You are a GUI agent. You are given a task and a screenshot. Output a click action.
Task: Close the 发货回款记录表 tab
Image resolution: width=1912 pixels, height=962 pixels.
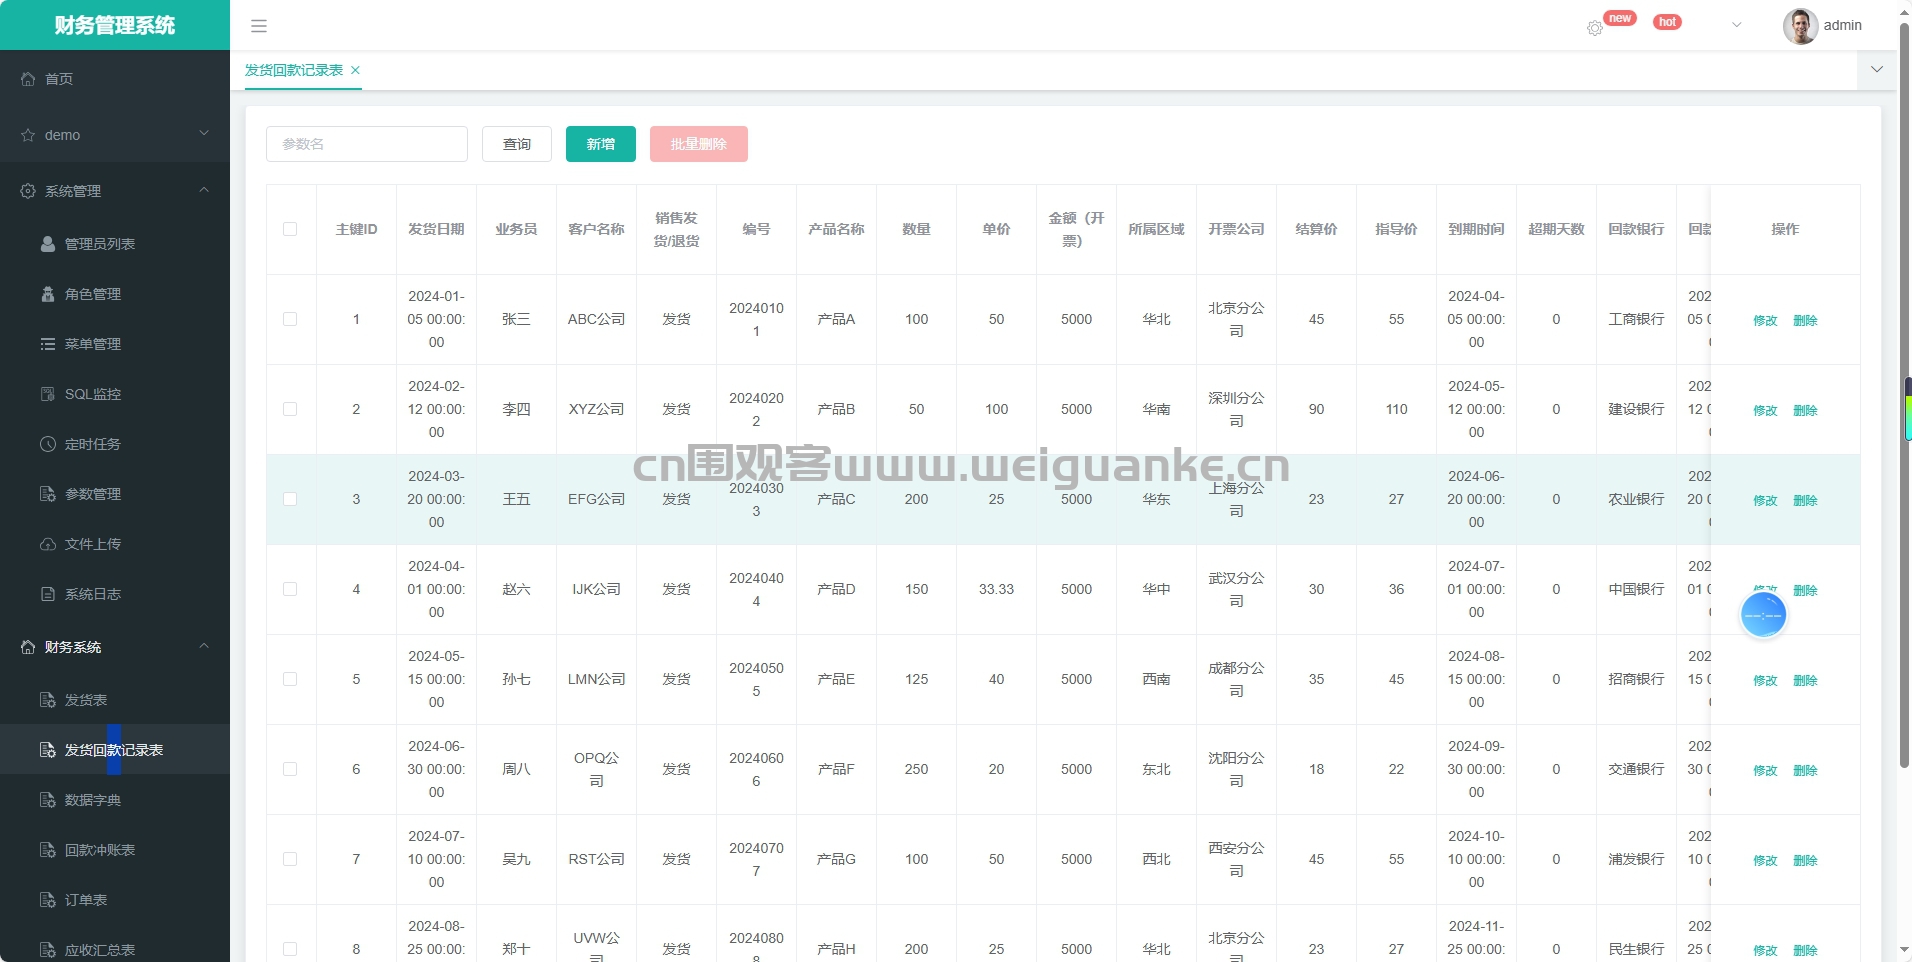click(355, 70)
